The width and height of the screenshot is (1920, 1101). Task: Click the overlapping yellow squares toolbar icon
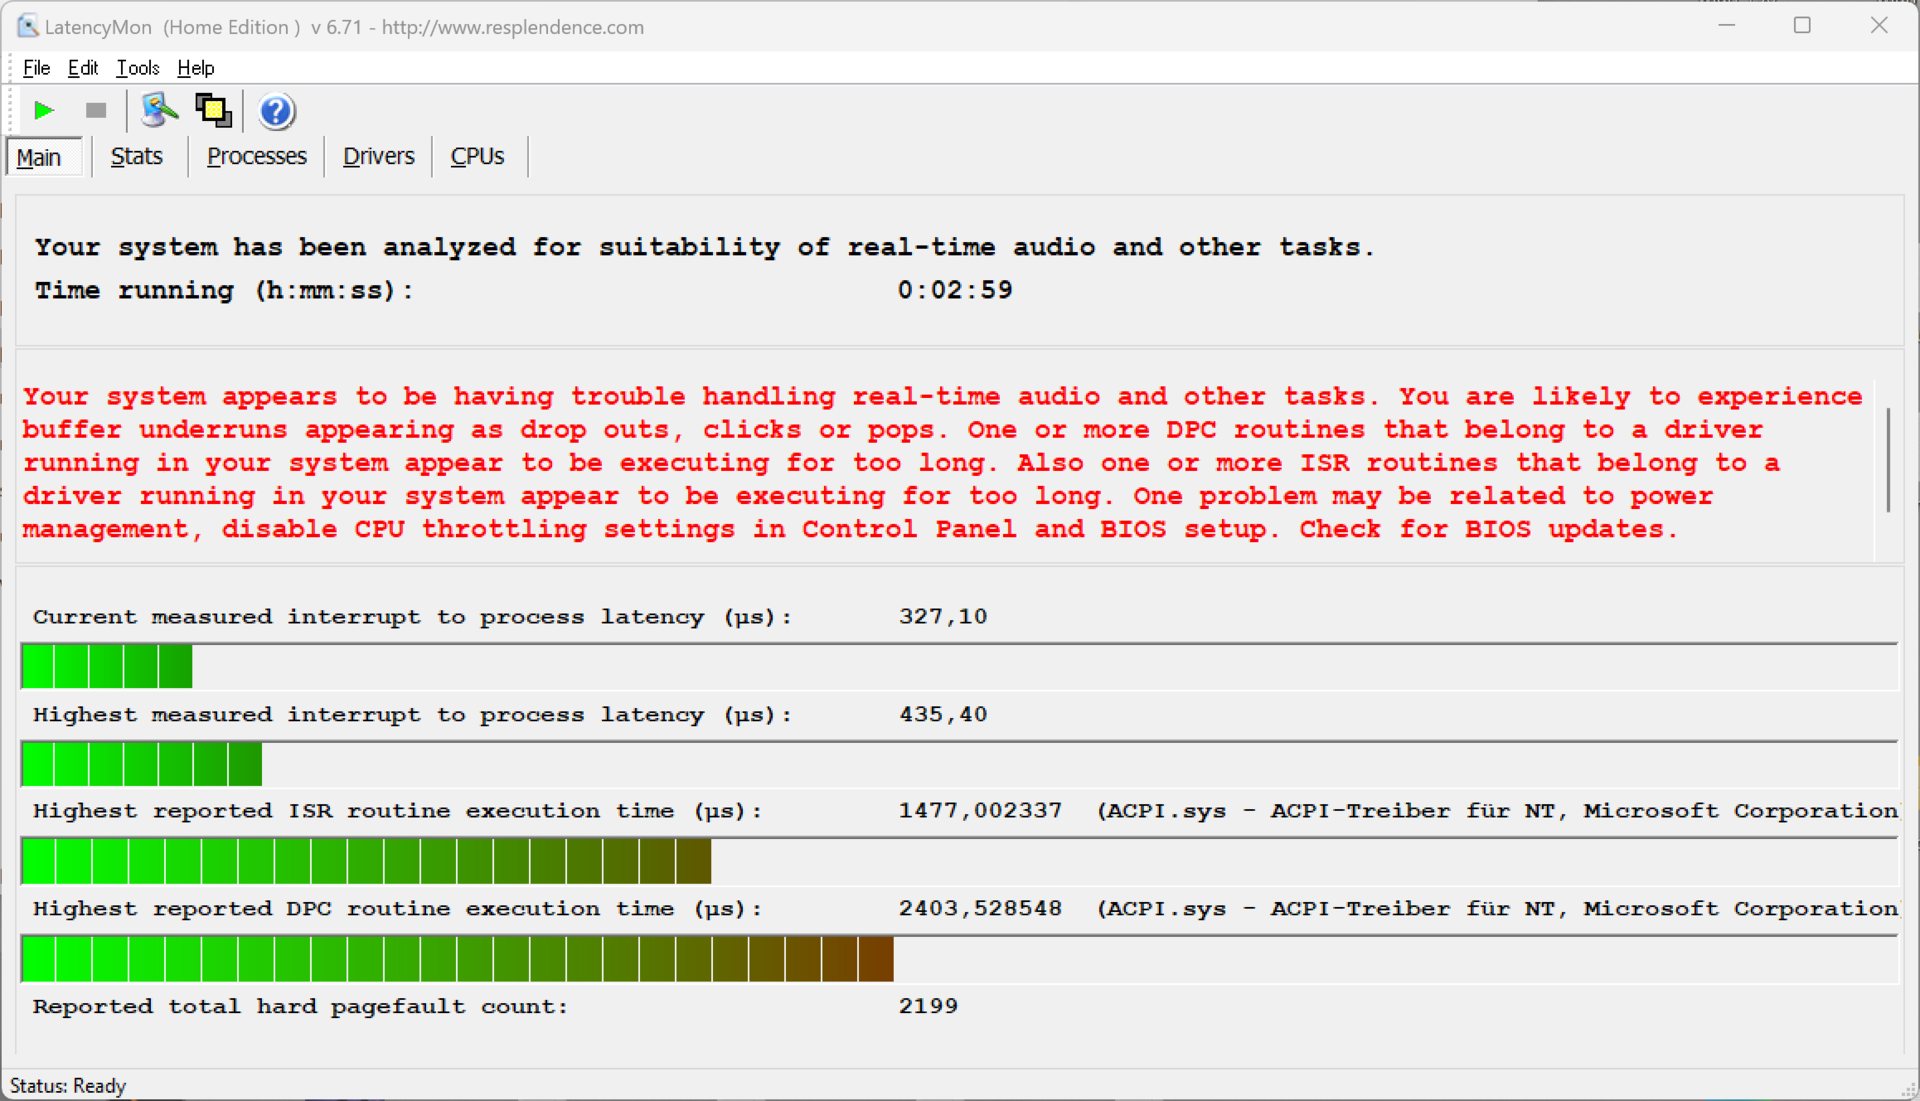pyautogui.click(x=213, y=110)
